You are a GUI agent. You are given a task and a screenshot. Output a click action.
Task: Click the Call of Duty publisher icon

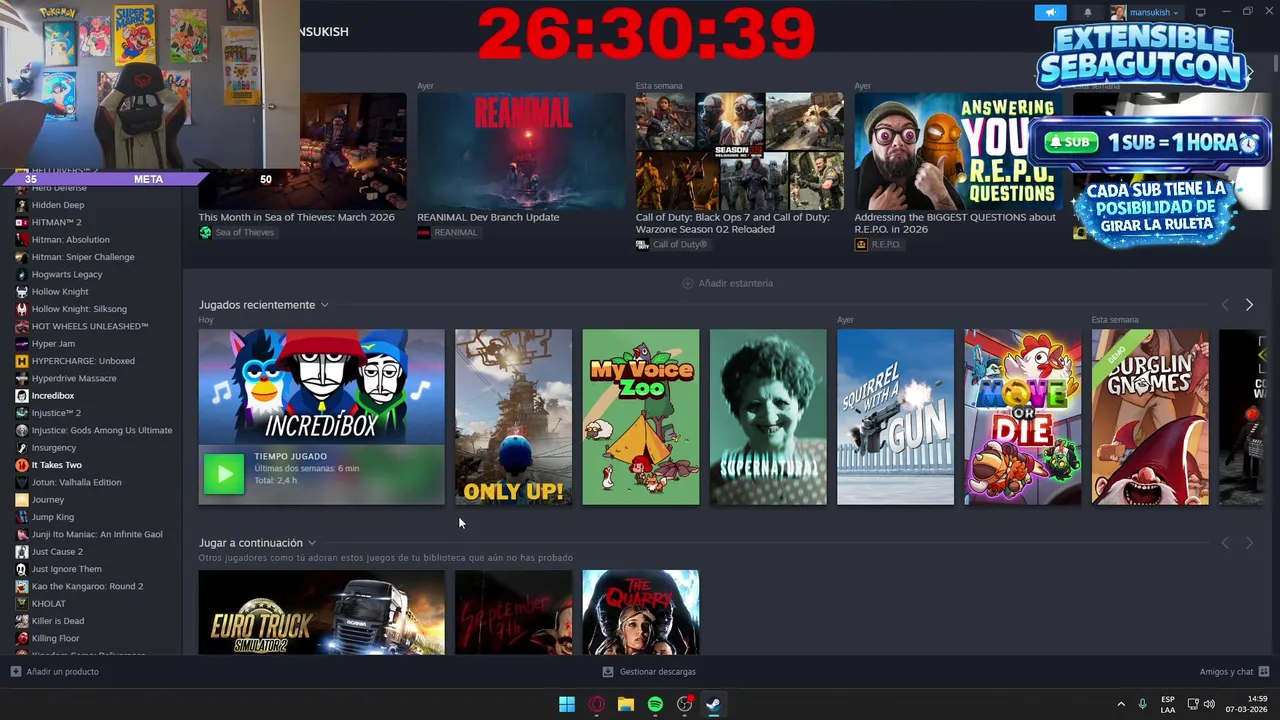[x=642, y=244]
